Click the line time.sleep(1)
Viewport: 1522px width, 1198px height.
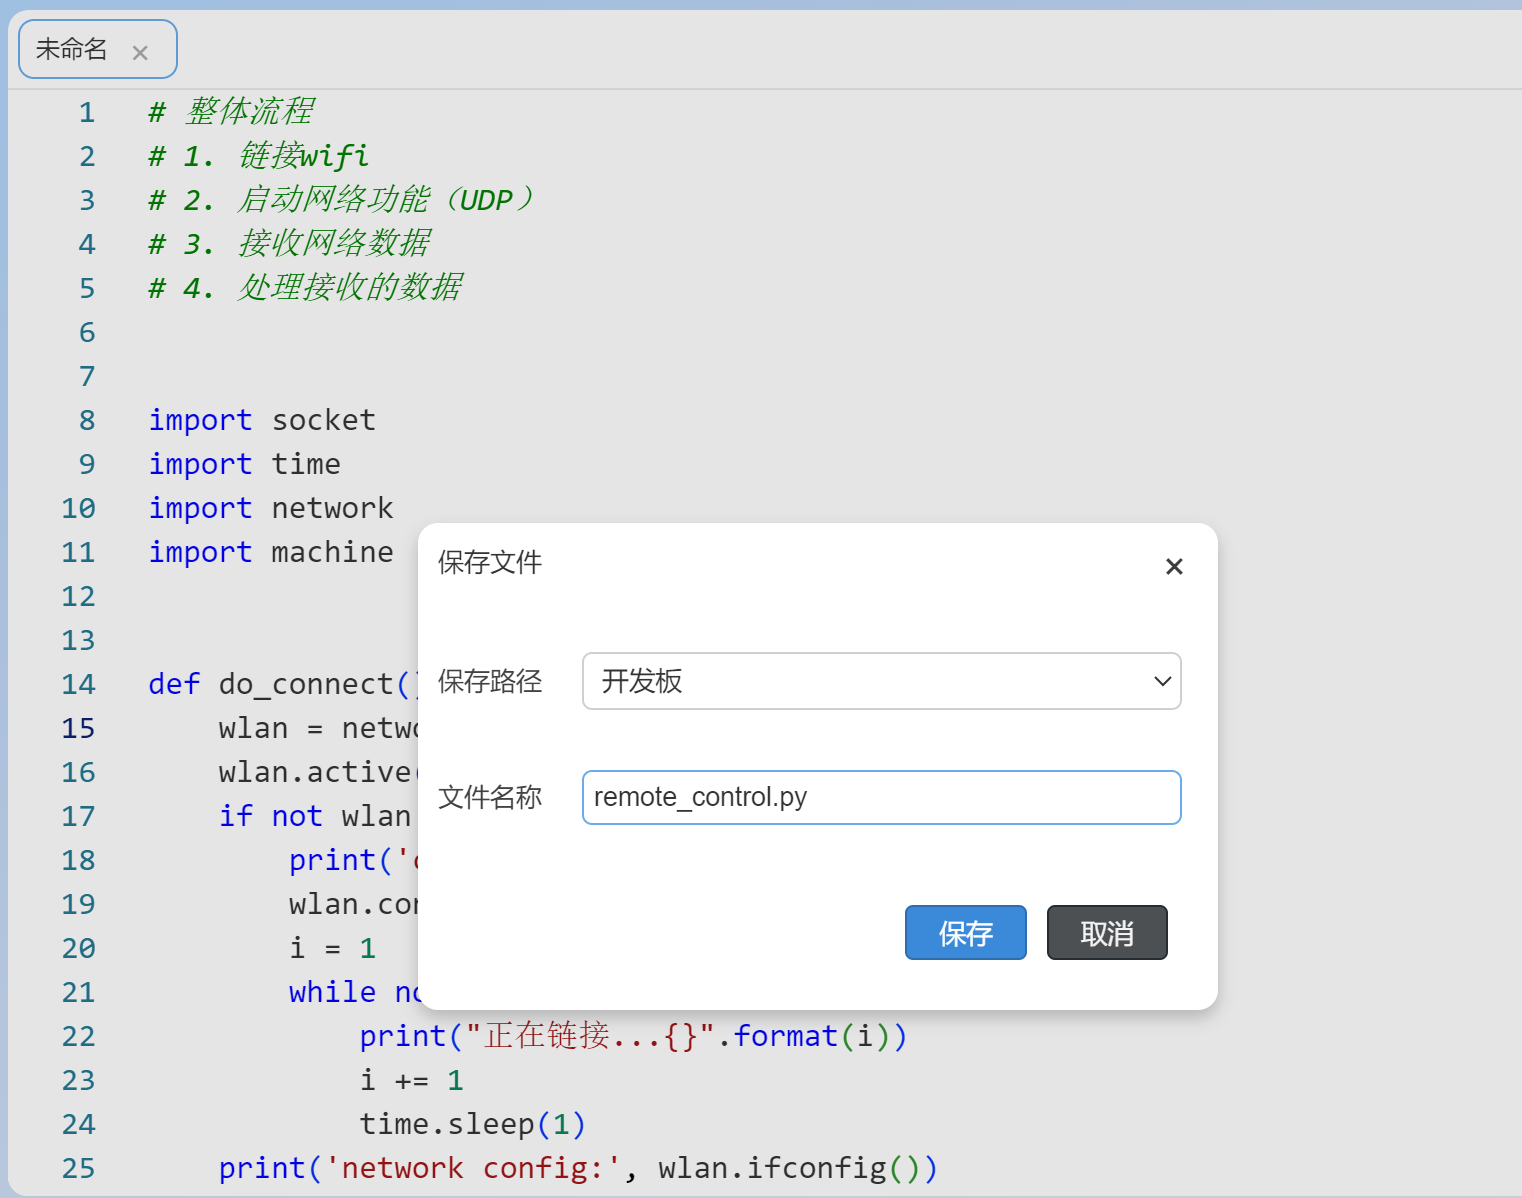[x=473, y=1124]
